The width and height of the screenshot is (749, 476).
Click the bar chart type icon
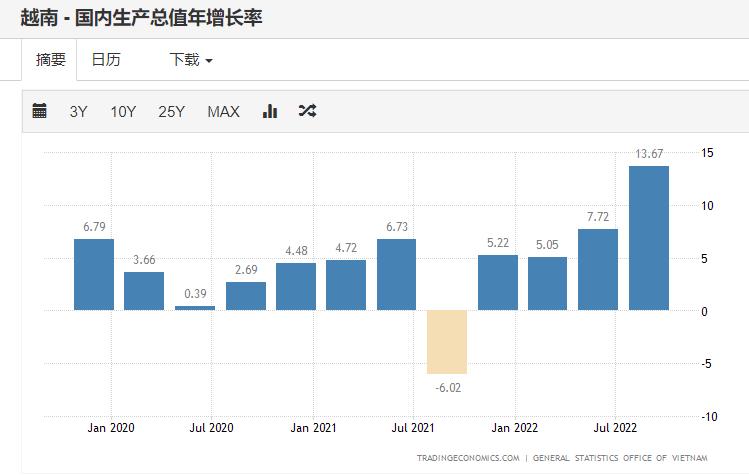click(269, 111)
